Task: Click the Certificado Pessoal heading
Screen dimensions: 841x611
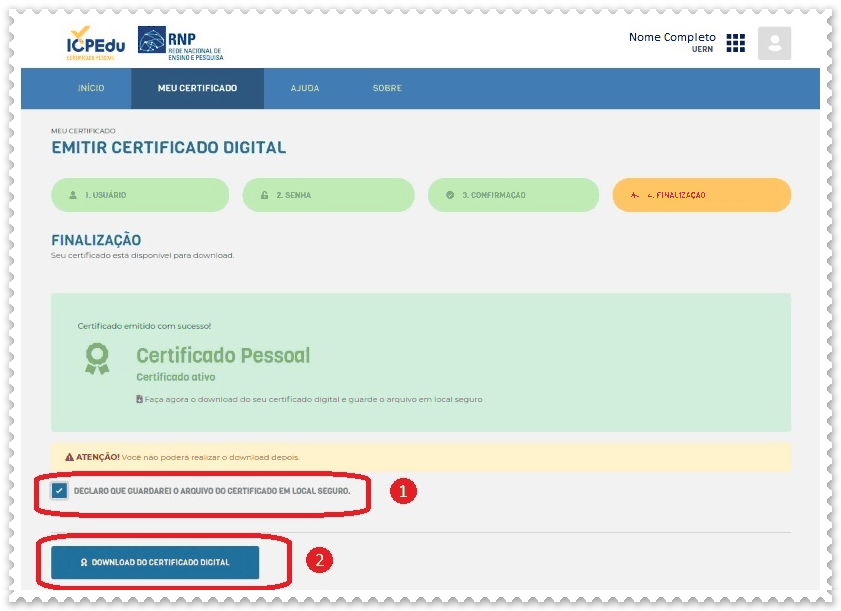Action: click(223, 355)
